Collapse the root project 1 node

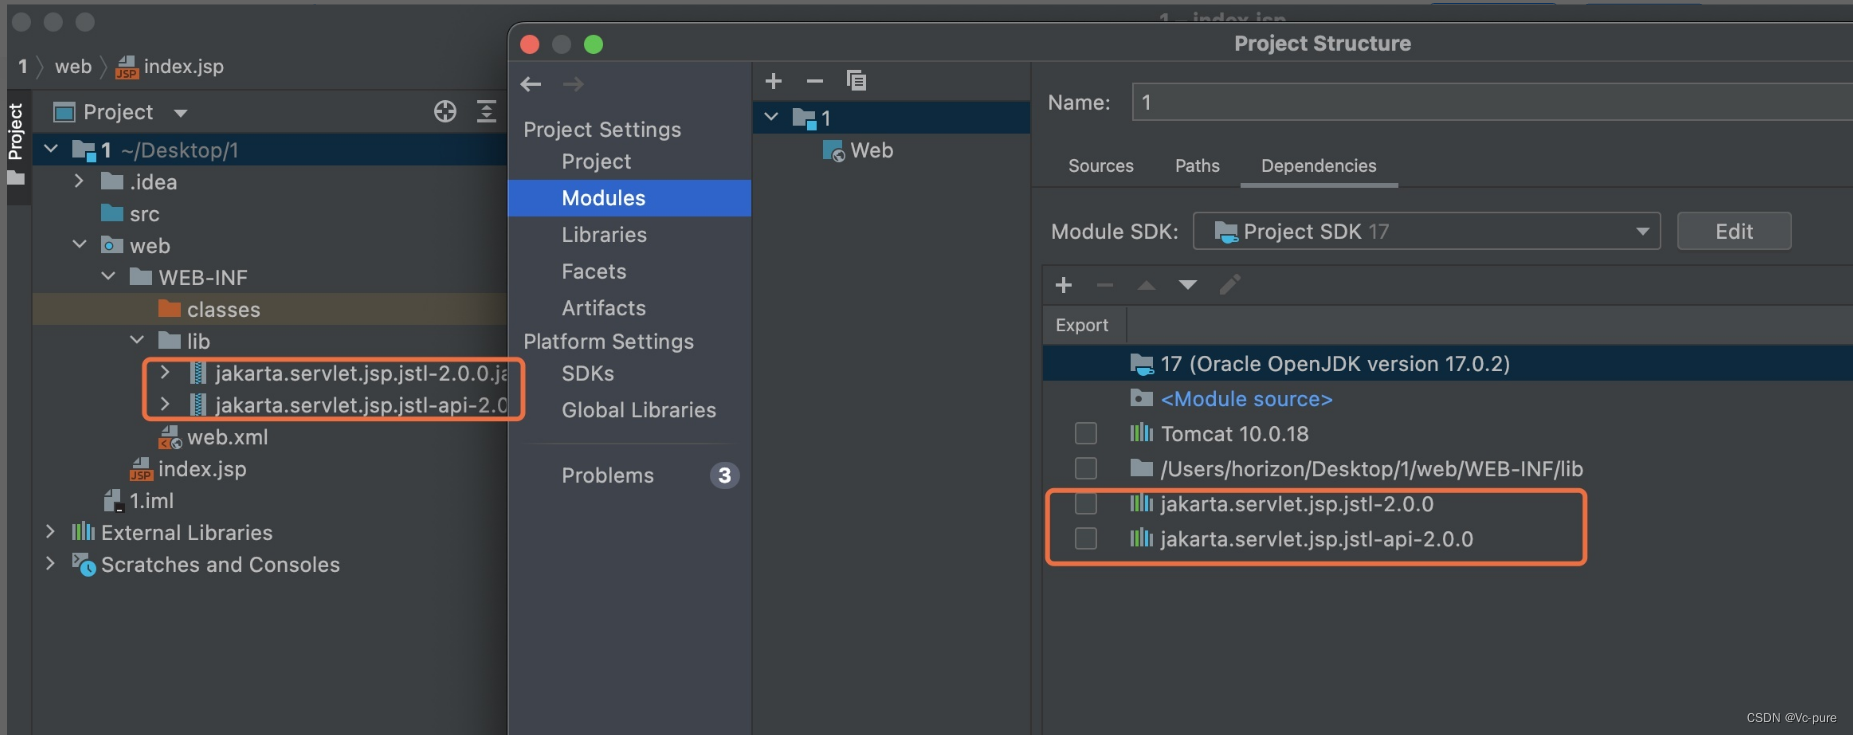pyautogui.click(x=51, y=150)
